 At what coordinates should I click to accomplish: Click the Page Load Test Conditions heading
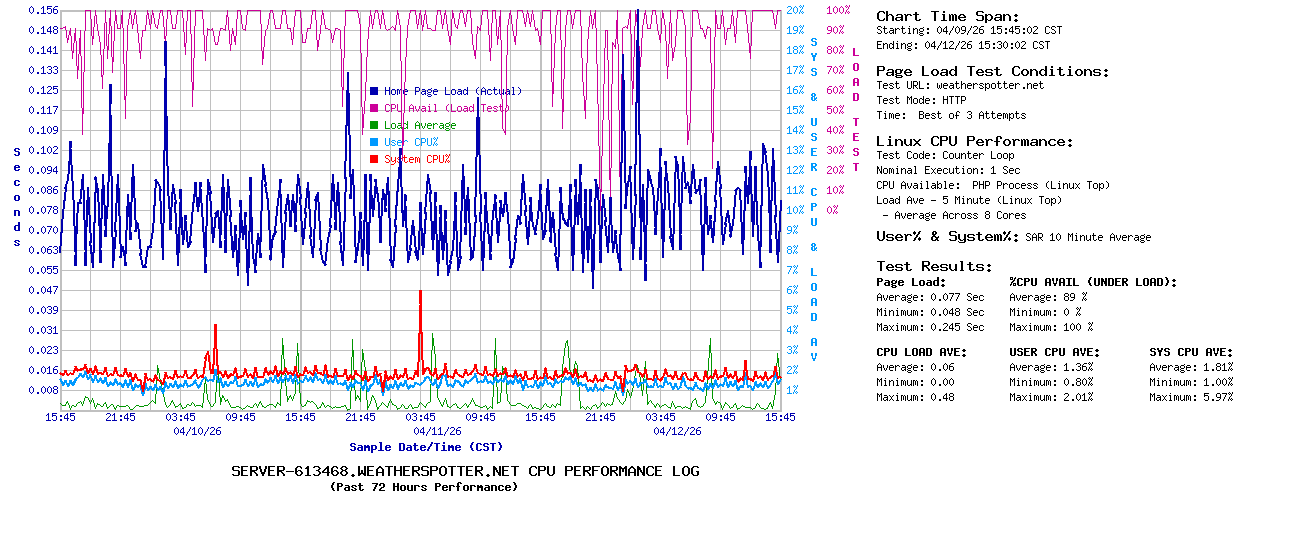[992, 71]
